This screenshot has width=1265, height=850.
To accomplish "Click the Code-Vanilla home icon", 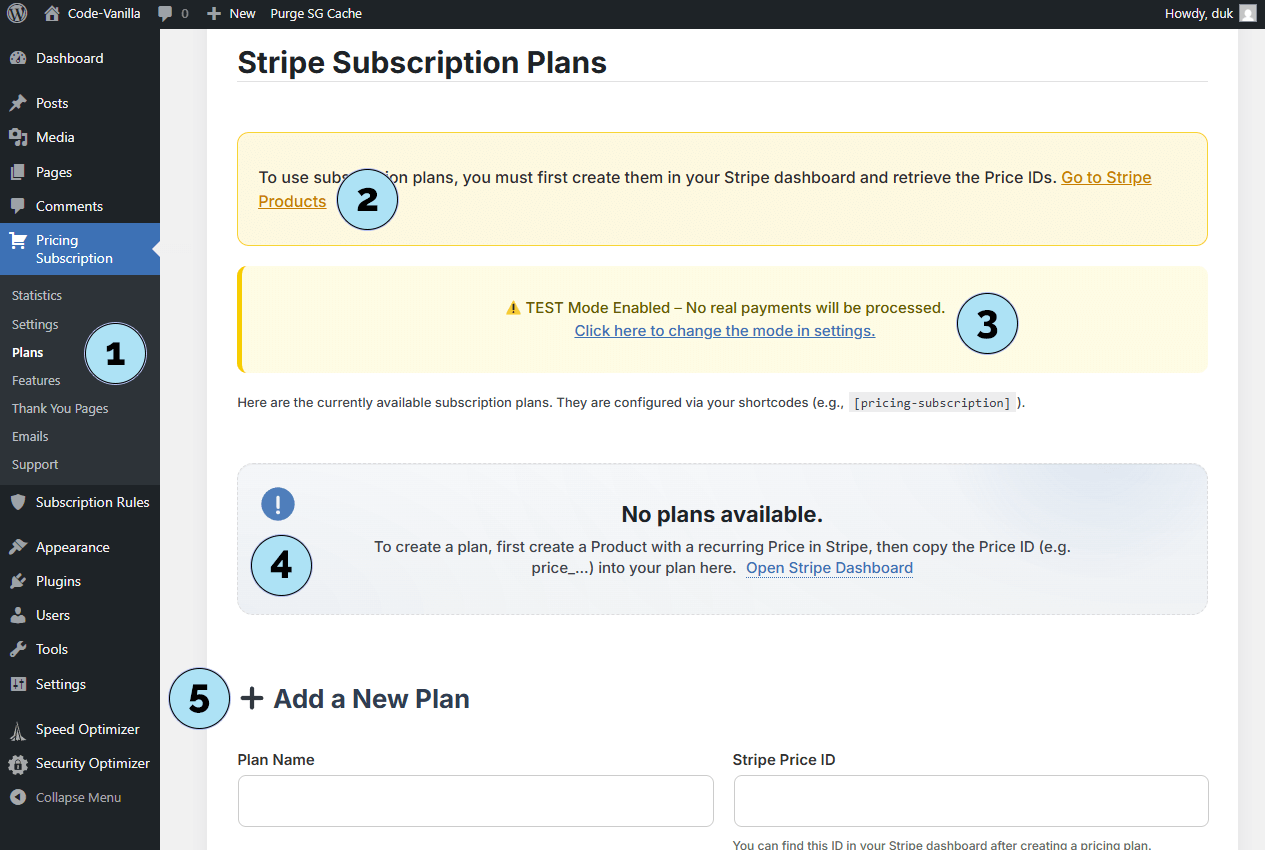I will pyautogui.click(x=52, y=14).
